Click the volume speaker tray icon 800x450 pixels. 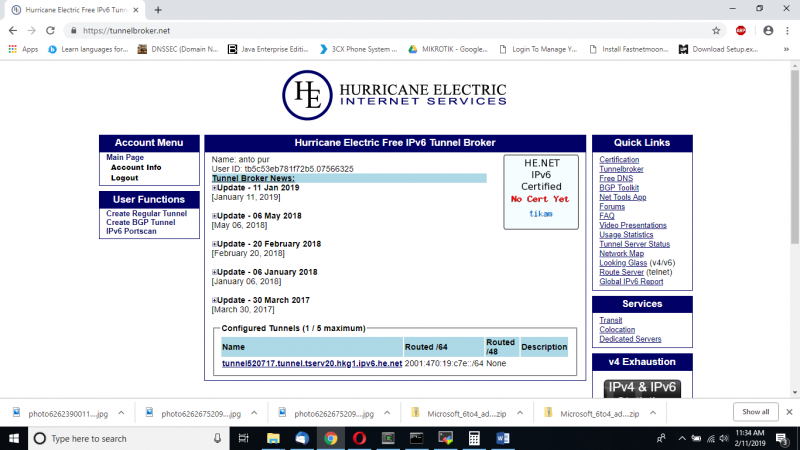(x=724, y=438)
